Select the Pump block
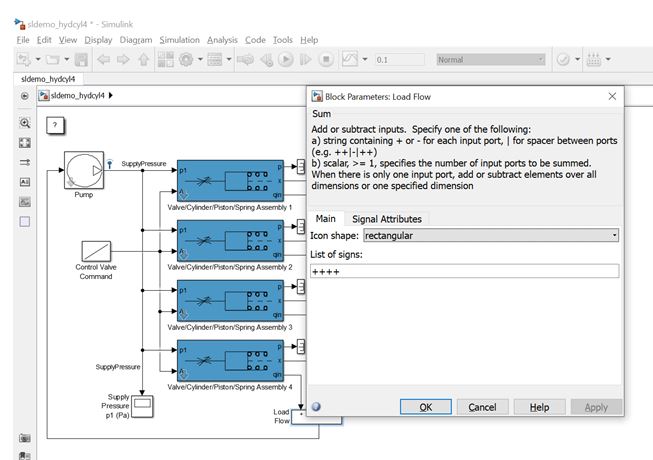 tap(84, 170)
